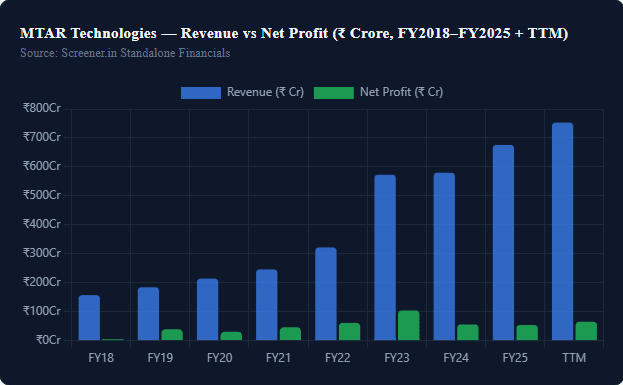Select the FY19 blue revenue bar
The height and width of the screenshot is (385, 623).
[x=149, y=313]
